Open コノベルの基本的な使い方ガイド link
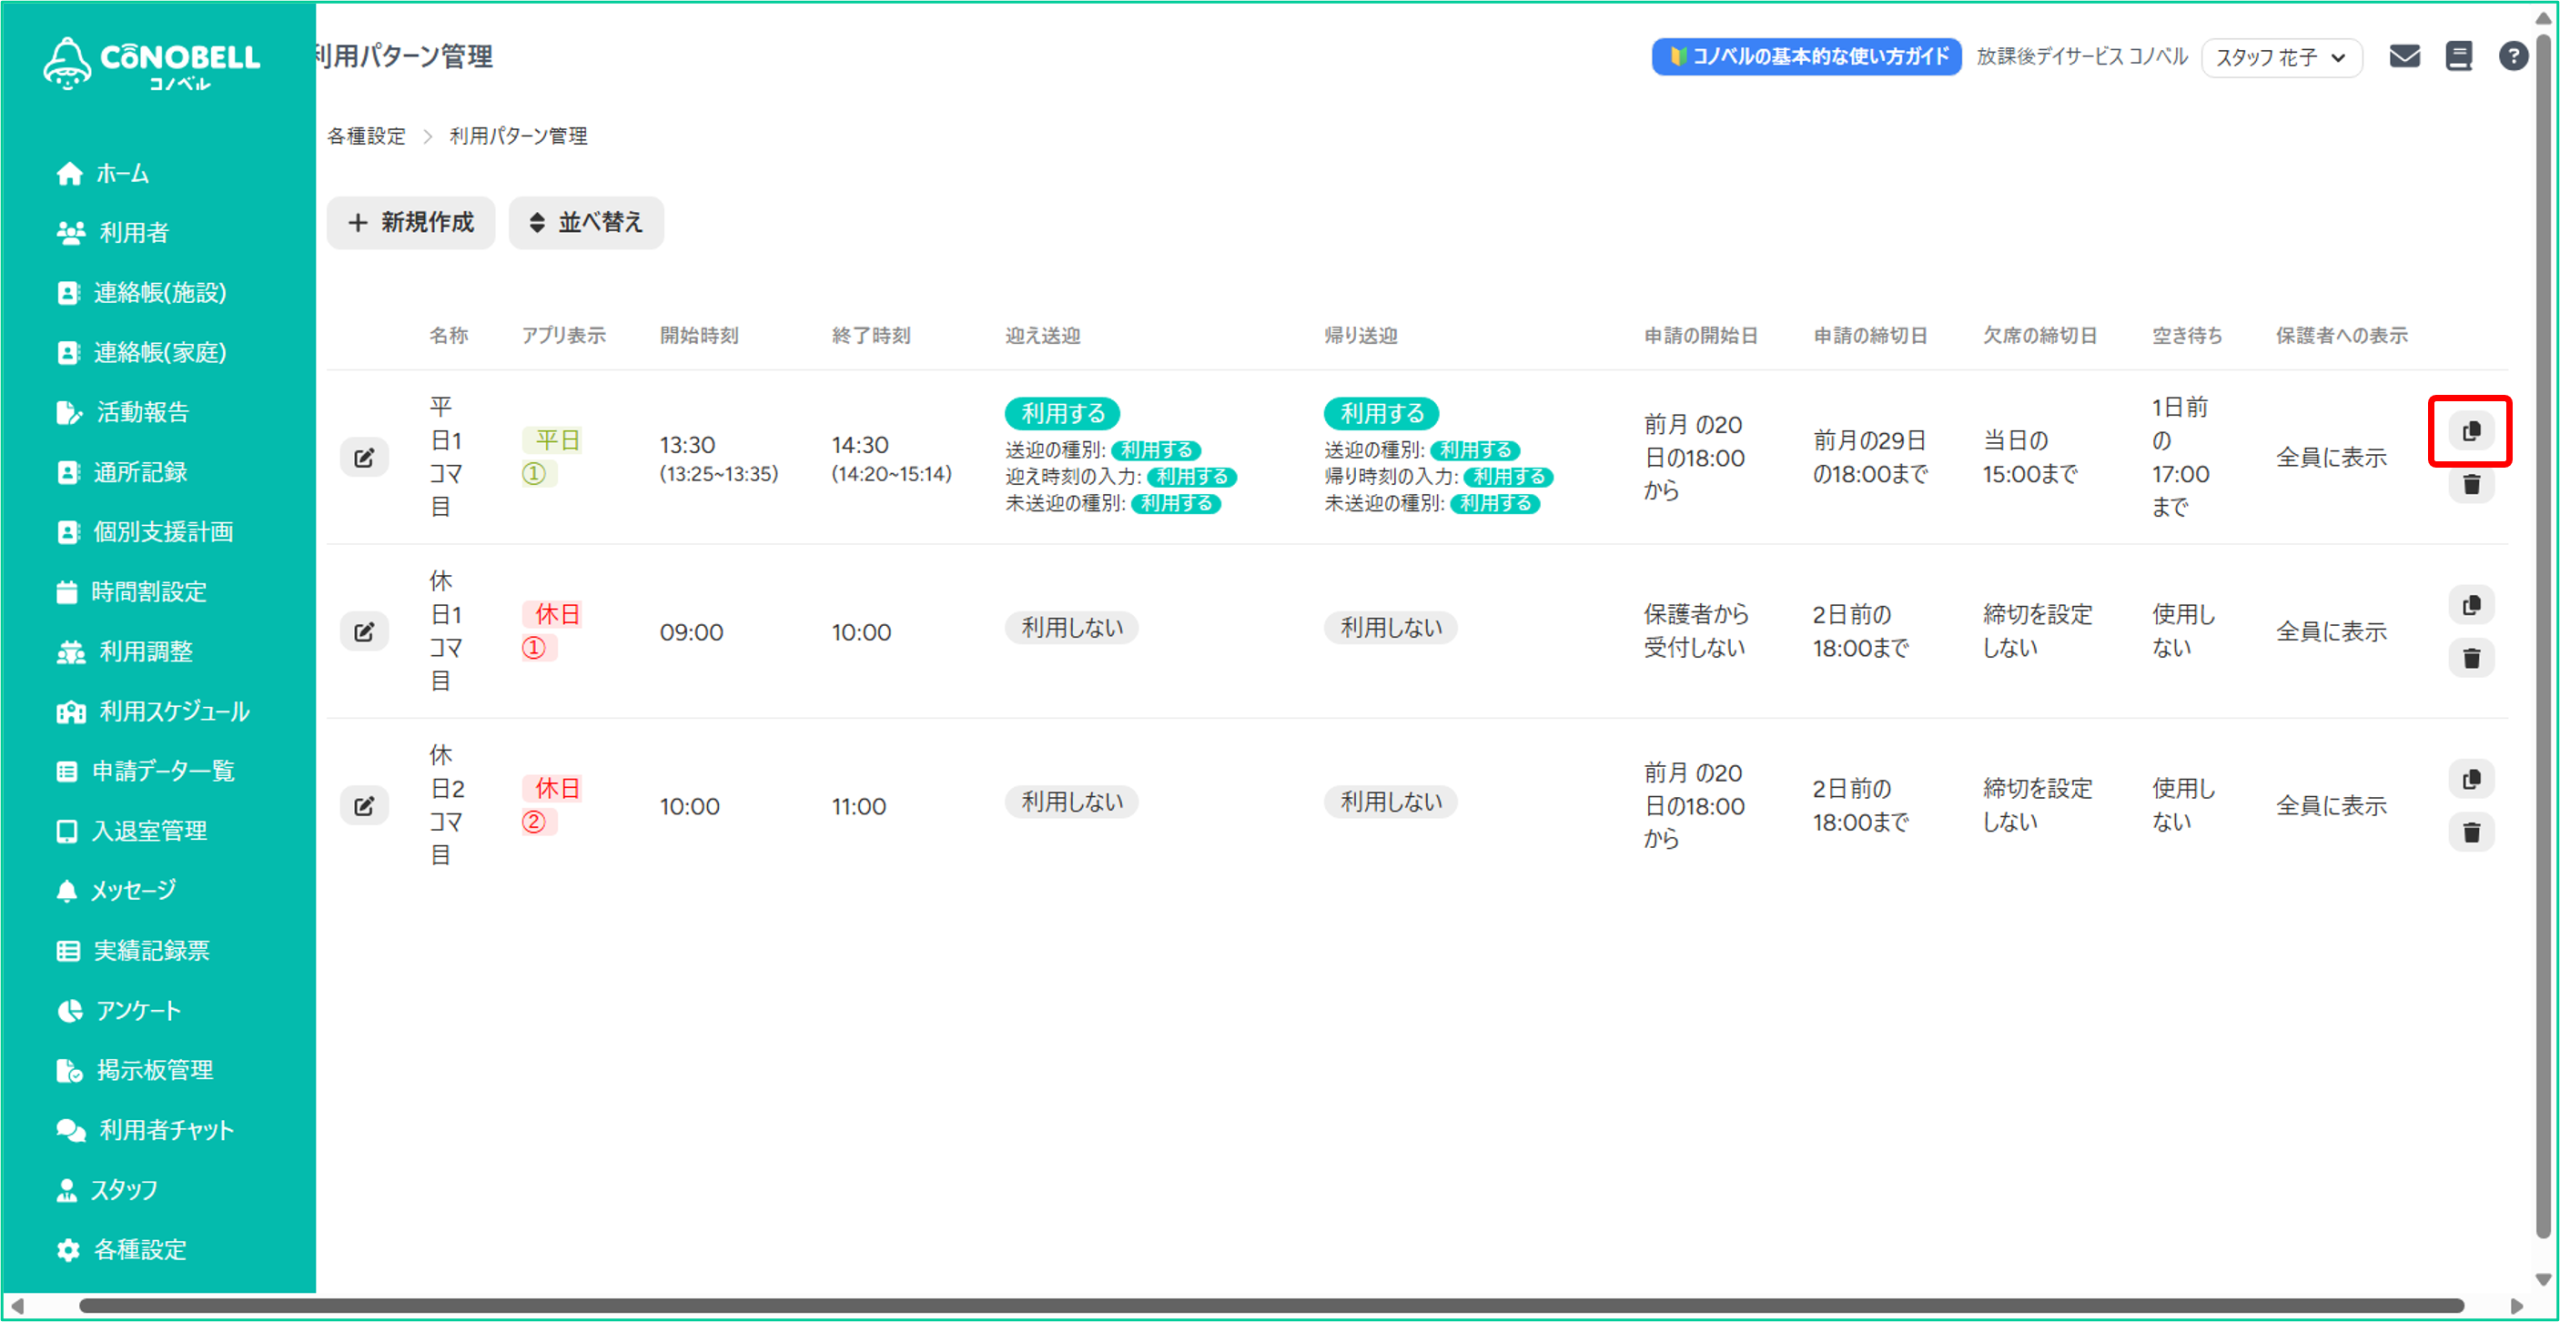The image size is (2560, 1322). tap(1806, 57)
